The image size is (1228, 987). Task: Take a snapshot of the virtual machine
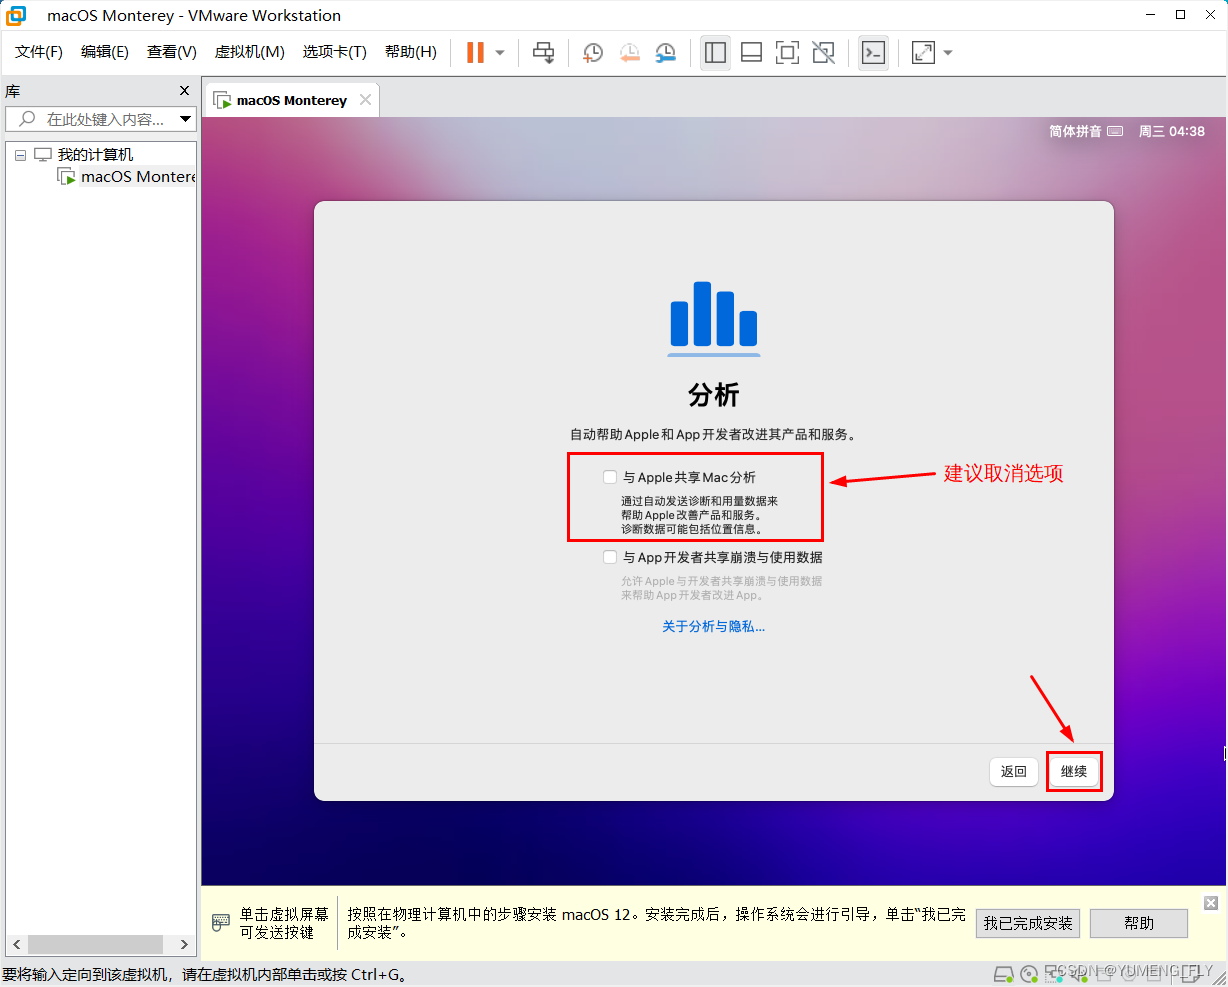pos(593,52)
